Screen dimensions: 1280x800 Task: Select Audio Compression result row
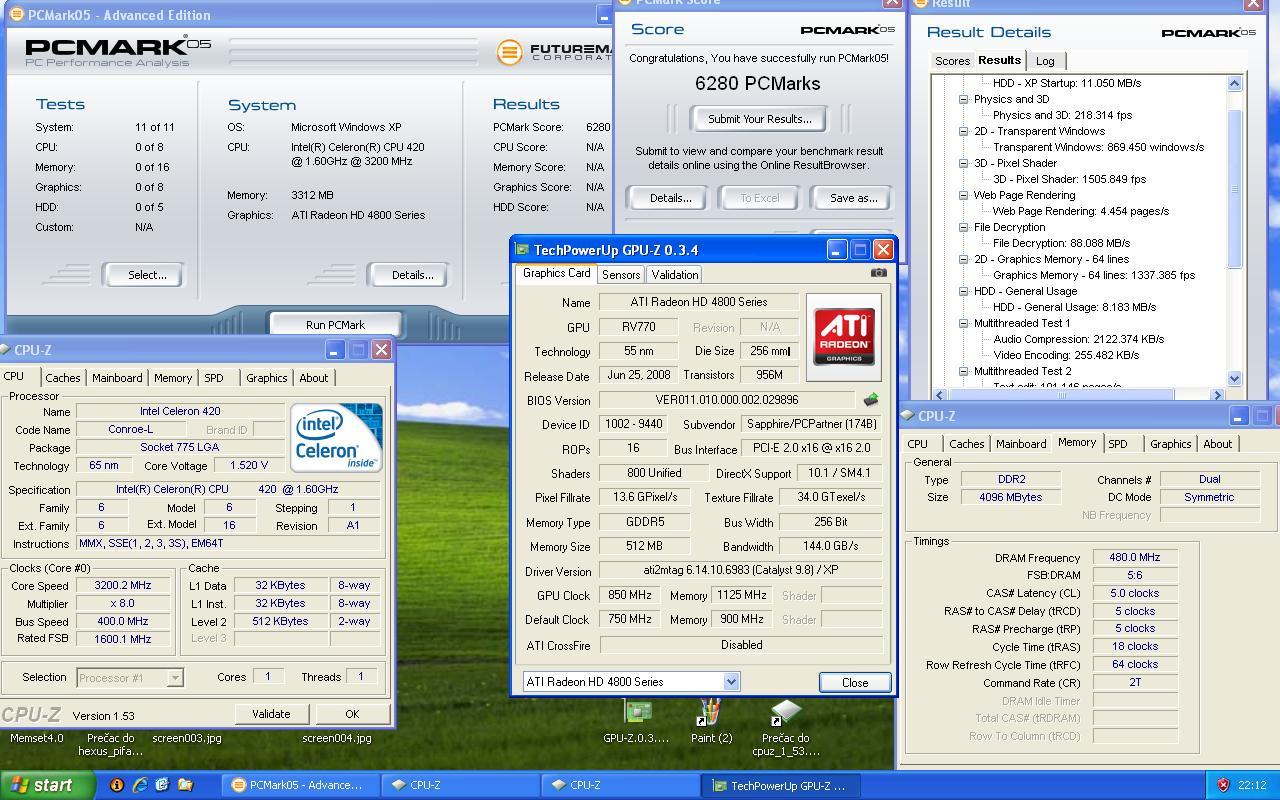pos(1078,339)
